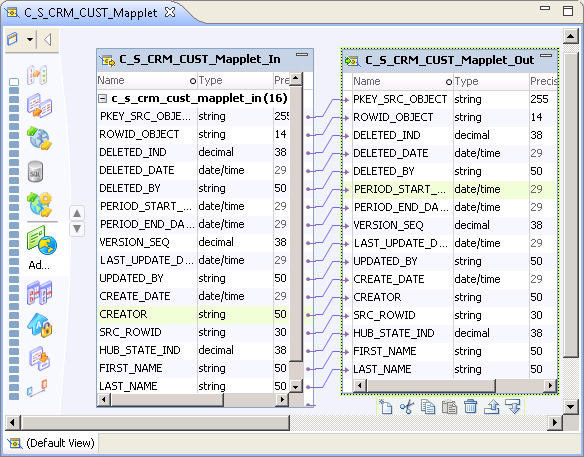The width and height of the screenshot is (584, 457).
Task: Click the editor canvas scroll down arrow
Action: tap(571, 407)
